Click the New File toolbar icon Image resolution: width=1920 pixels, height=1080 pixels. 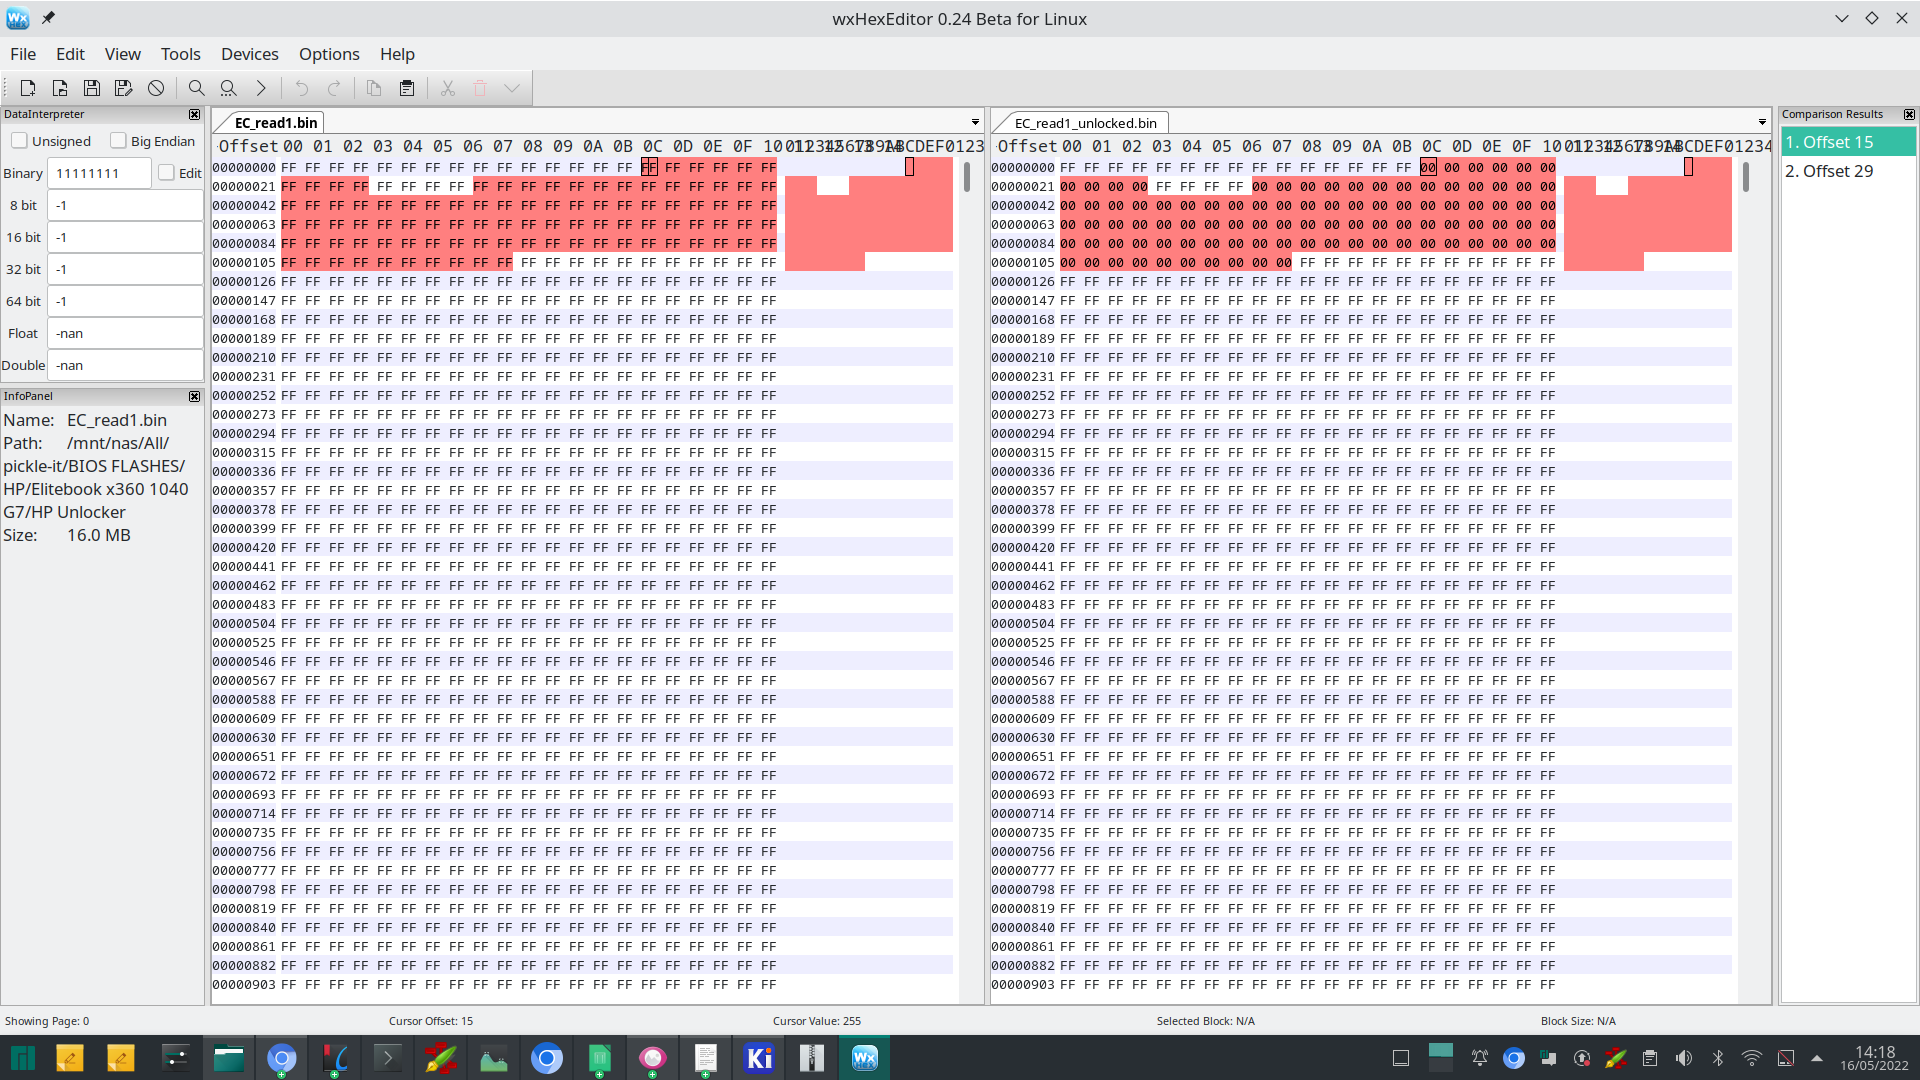(28, 88)
